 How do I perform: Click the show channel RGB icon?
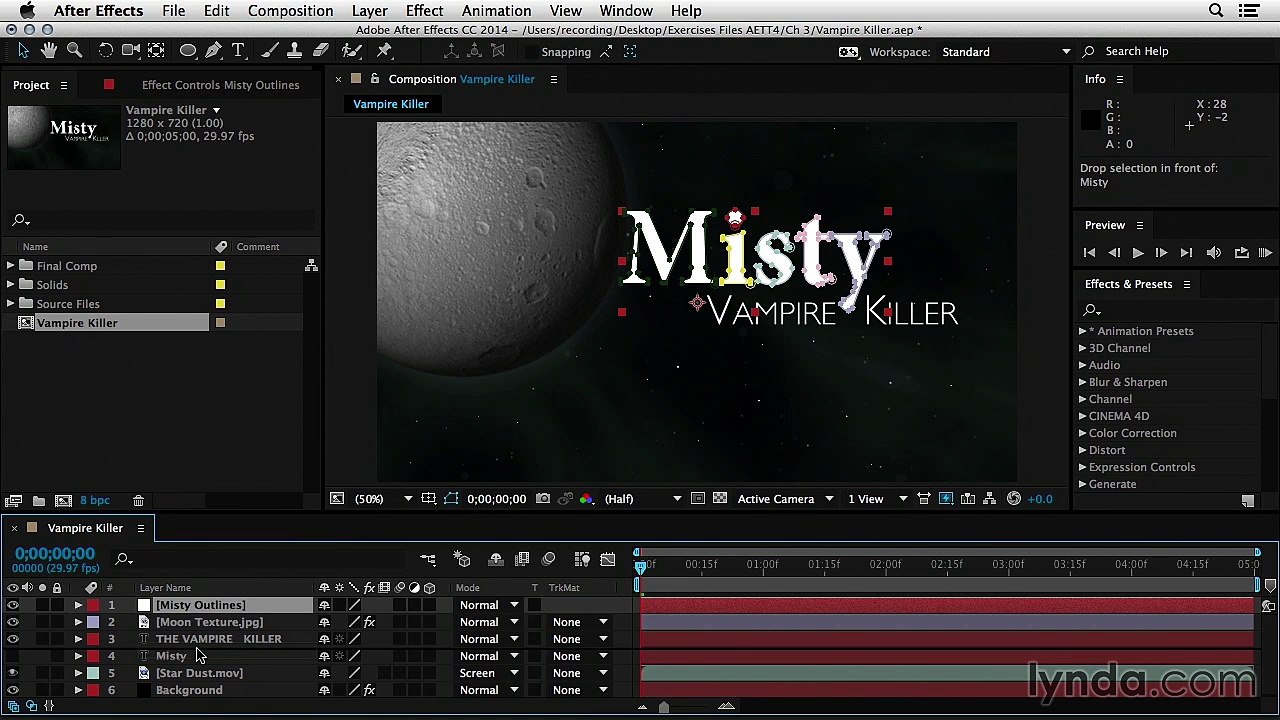click(586, 499)
